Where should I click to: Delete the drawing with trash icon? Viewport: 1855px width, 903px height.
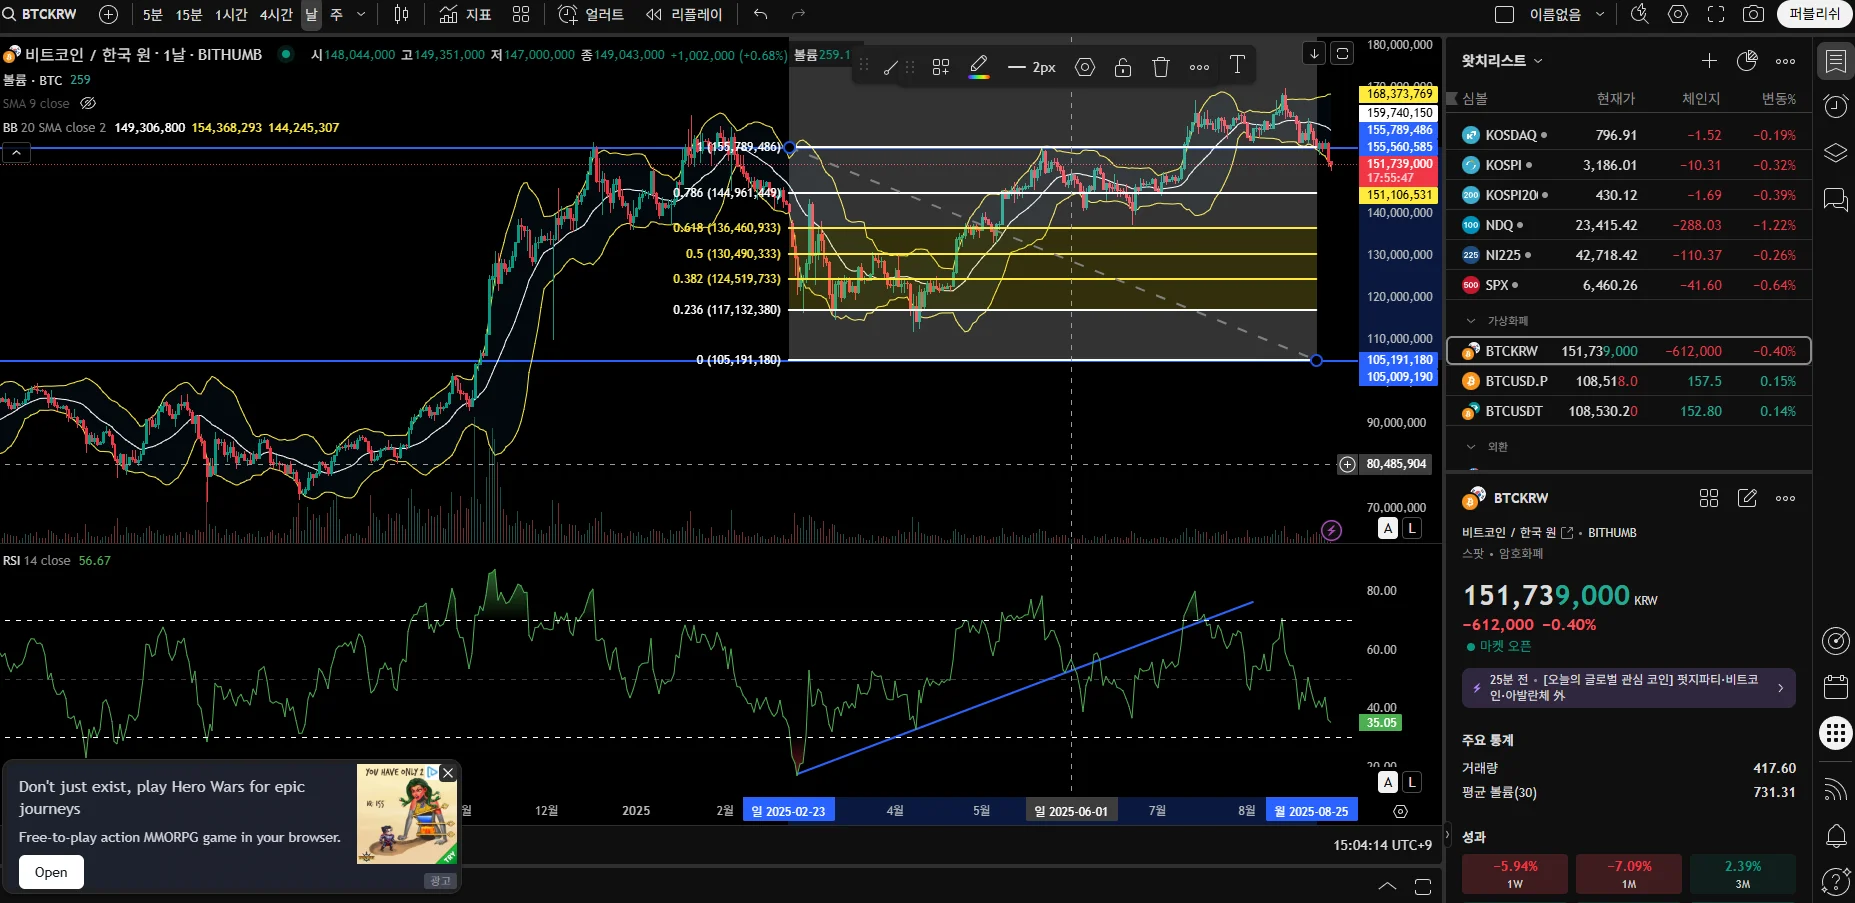[1160, 67]
